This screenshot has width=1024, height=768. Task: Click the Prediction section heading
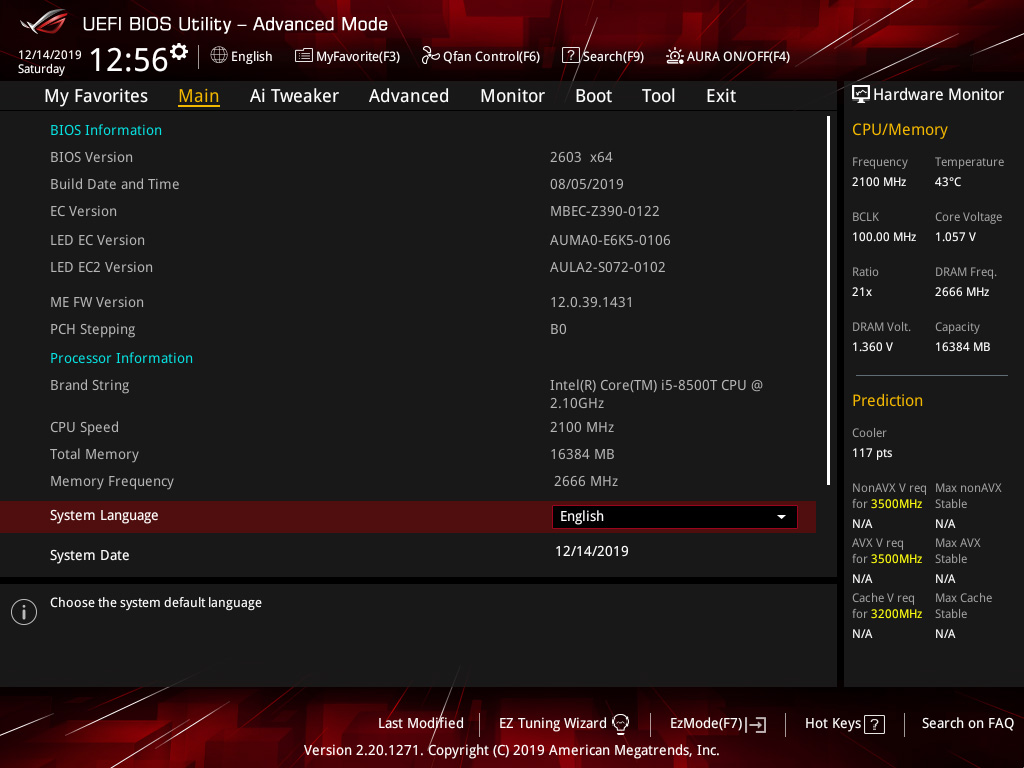point(888,400)
